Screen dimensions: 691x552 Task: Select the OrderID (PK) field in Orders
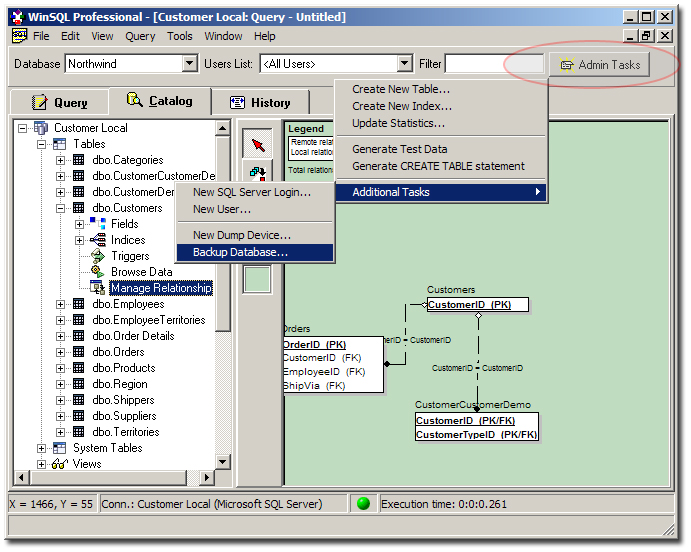pos(315,345)
